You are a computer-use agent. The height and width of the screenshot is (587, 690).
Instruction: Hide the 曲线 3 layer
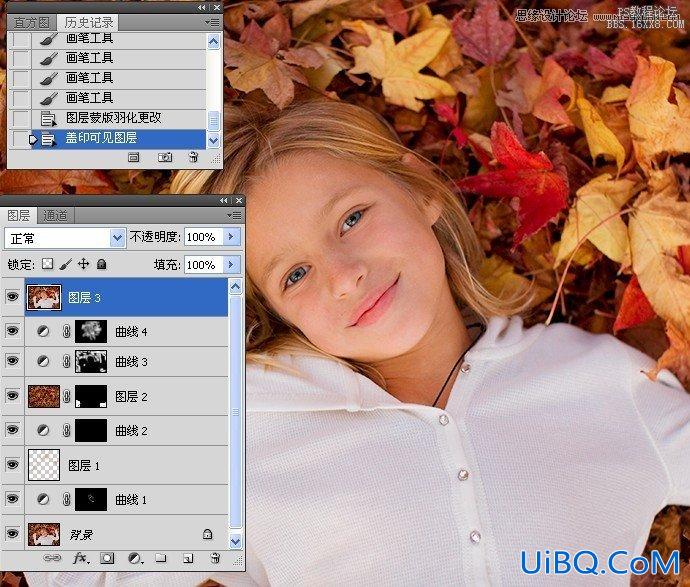pyautogui.click(x=12, y=360)
